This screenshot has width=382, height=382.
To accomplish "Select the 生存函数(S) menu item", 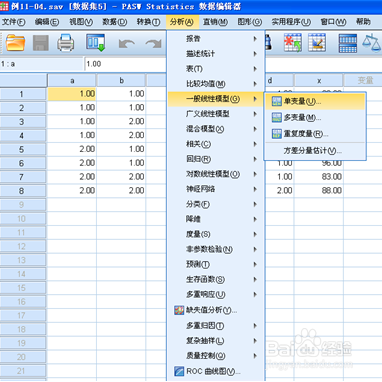I will [x=215, y=279].
